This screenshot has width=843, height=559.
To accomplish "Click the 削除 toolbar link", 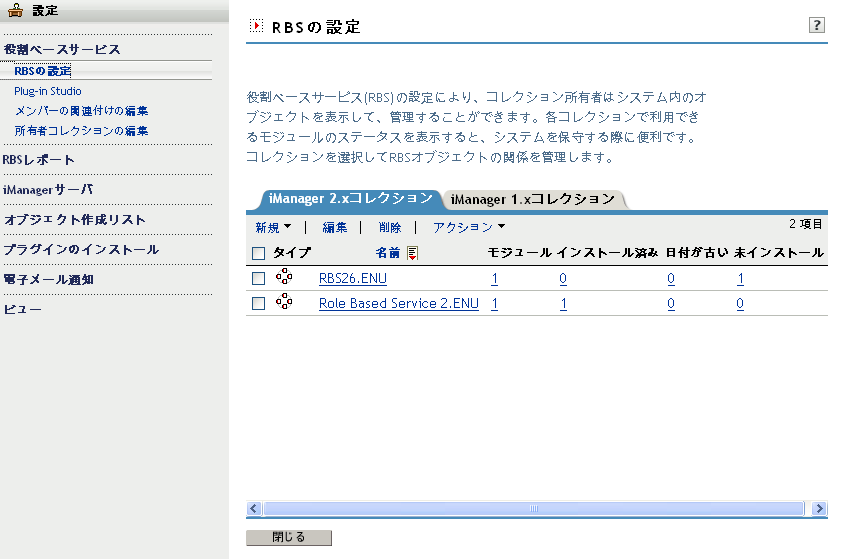I will click(390, 227).
